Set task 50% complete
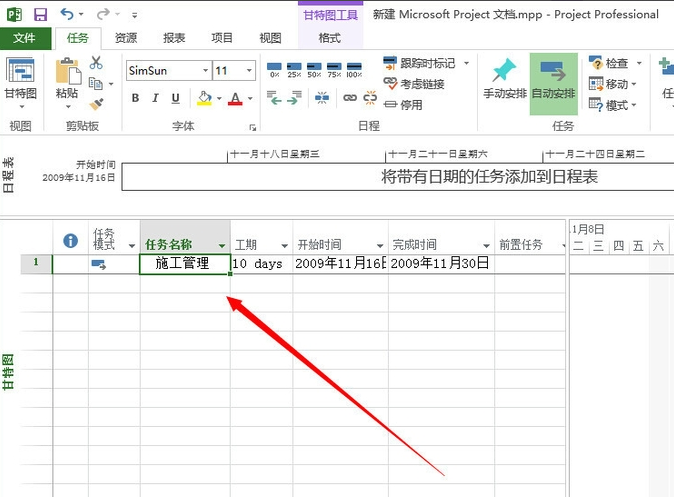674x497 pixels. (314, 70)
